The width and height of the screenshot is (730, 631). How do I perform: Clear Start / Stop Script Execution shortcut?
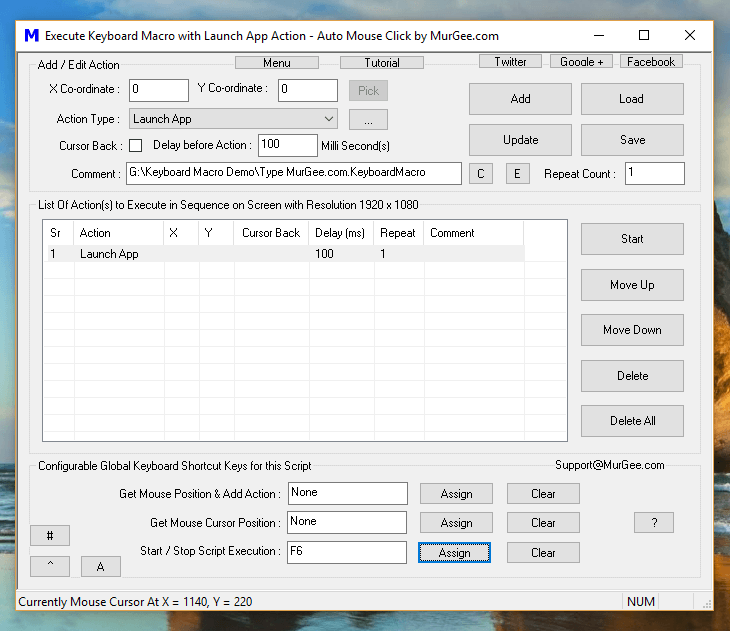click(543, 552)
